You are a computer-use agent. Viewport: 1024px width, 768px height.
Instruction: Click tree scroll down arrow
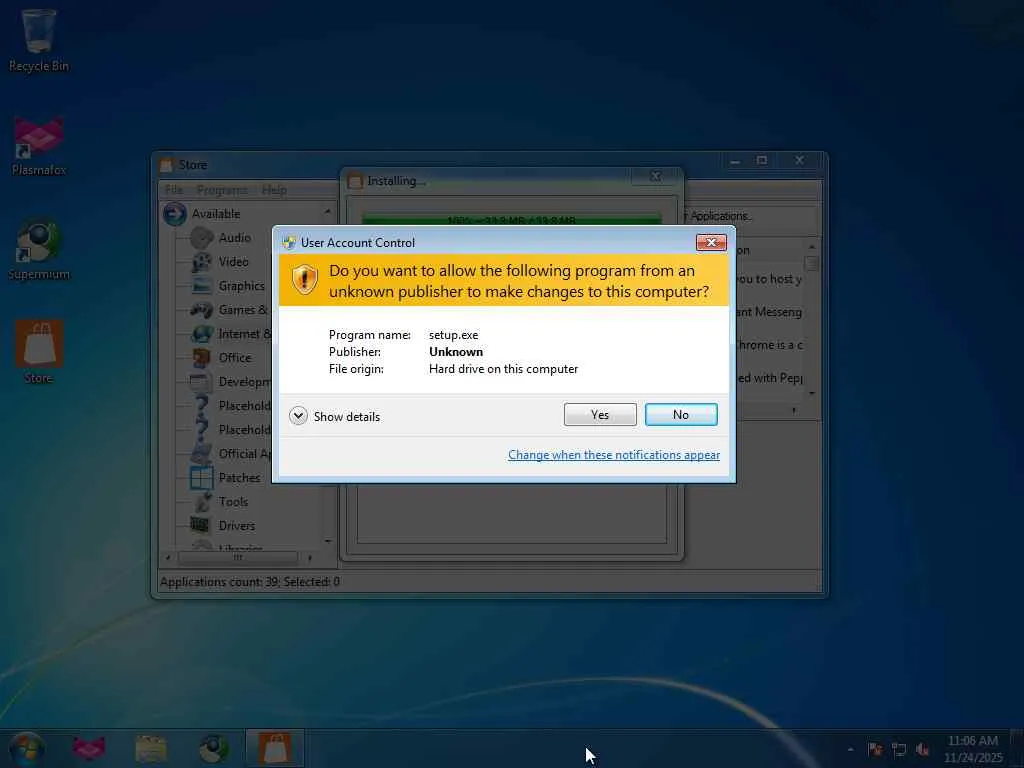(x=328, y=541)
